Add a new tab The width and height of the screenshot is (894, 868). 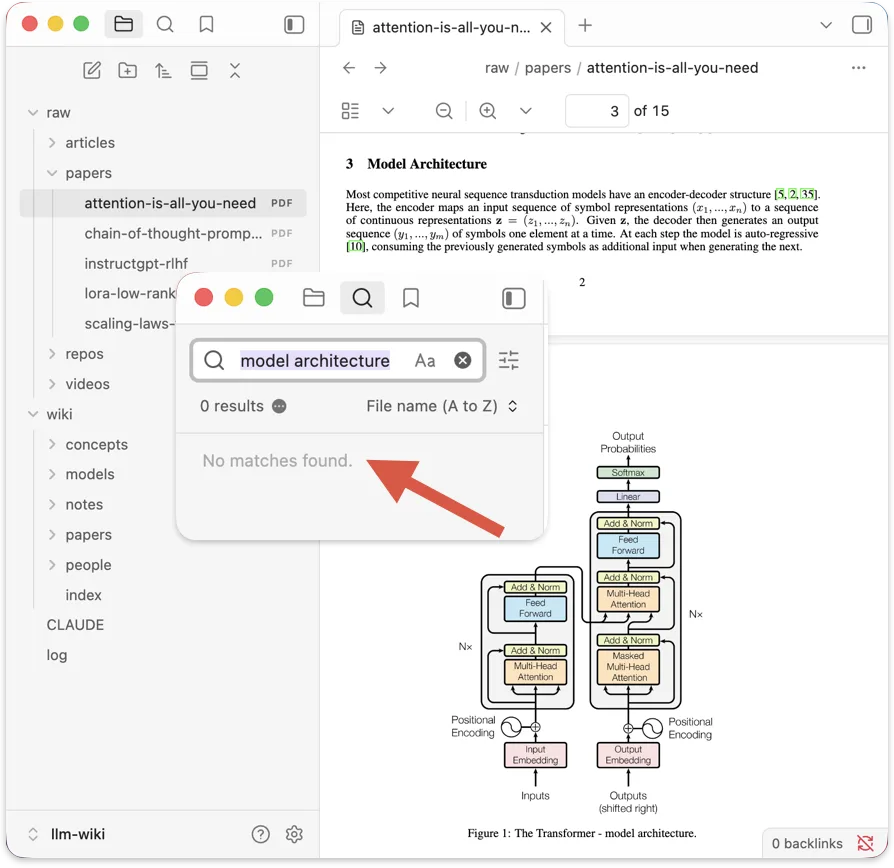coord(585,25)
